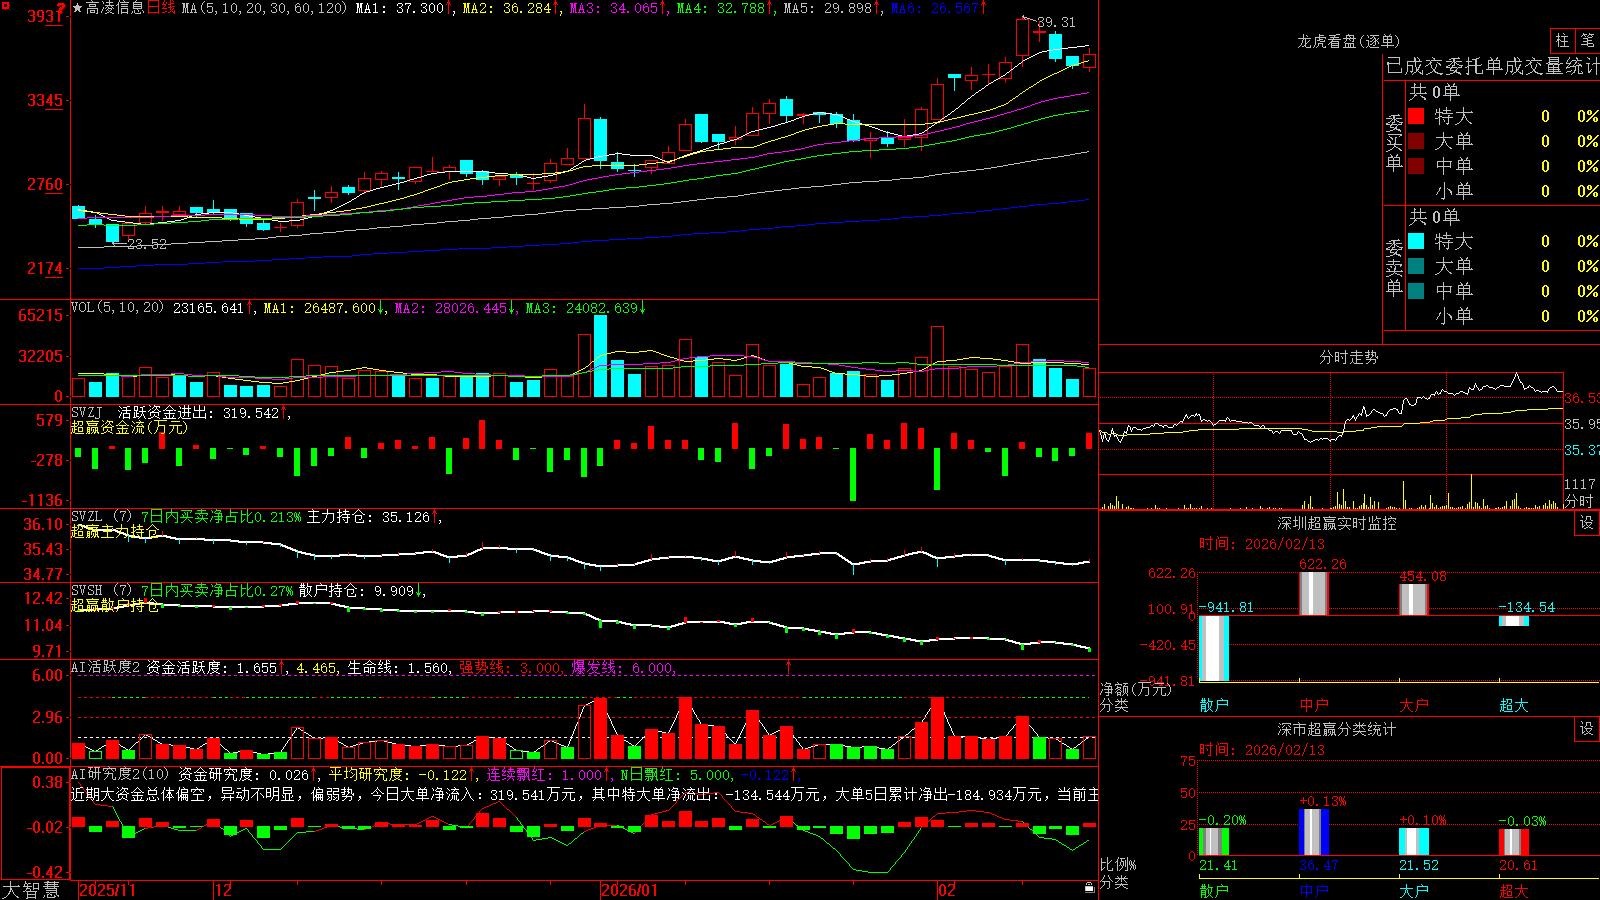Click the 爆发线: 6.000 label

tap(622, 667)
